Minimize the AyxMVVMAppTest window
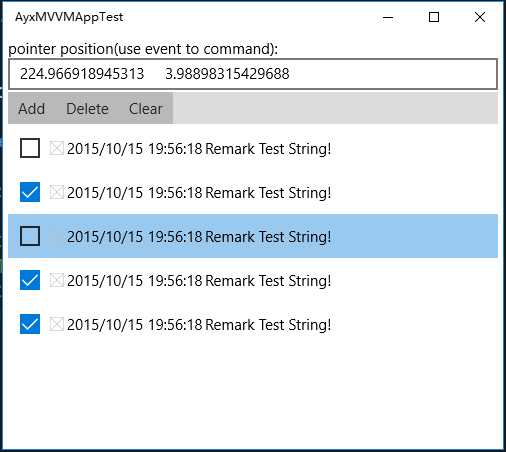 click(x=388, y=17)
